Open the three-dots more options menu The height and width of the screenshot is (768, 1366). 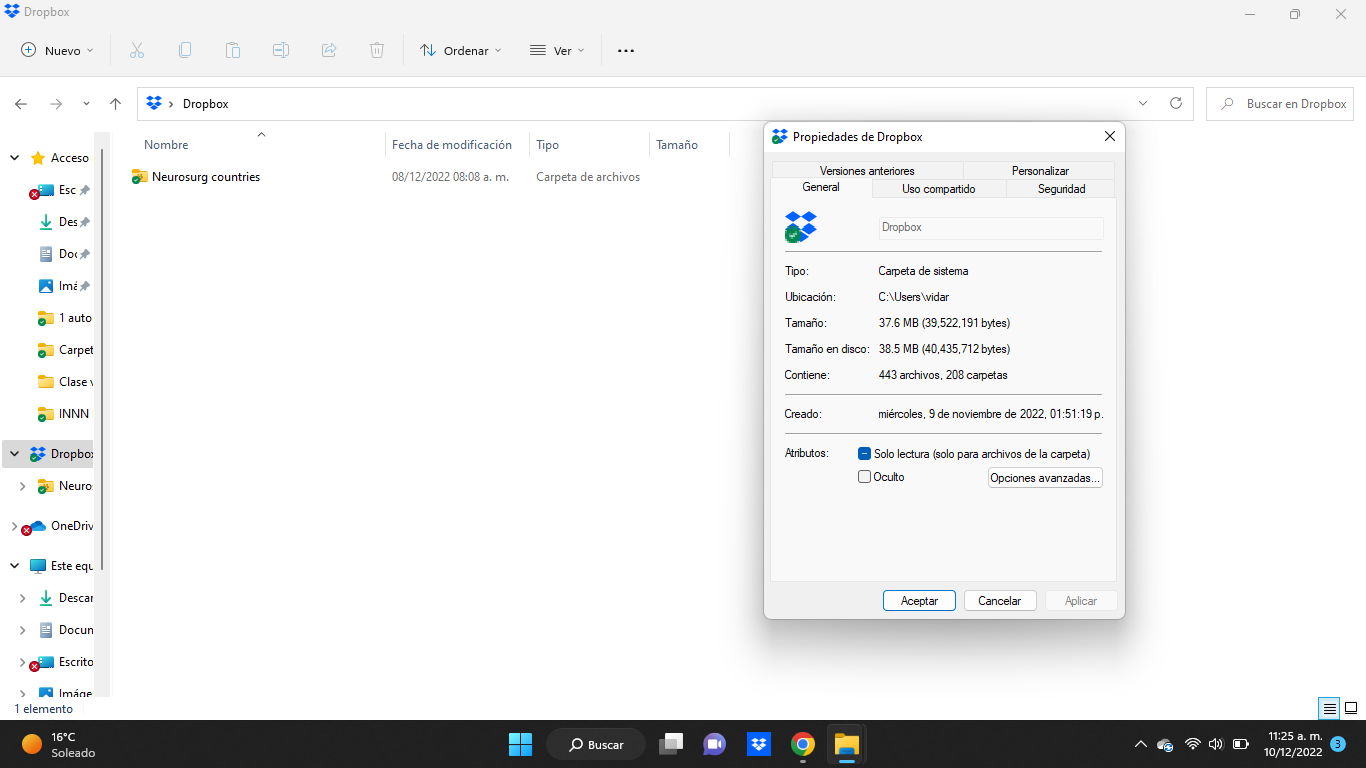(x=626, y=50)
